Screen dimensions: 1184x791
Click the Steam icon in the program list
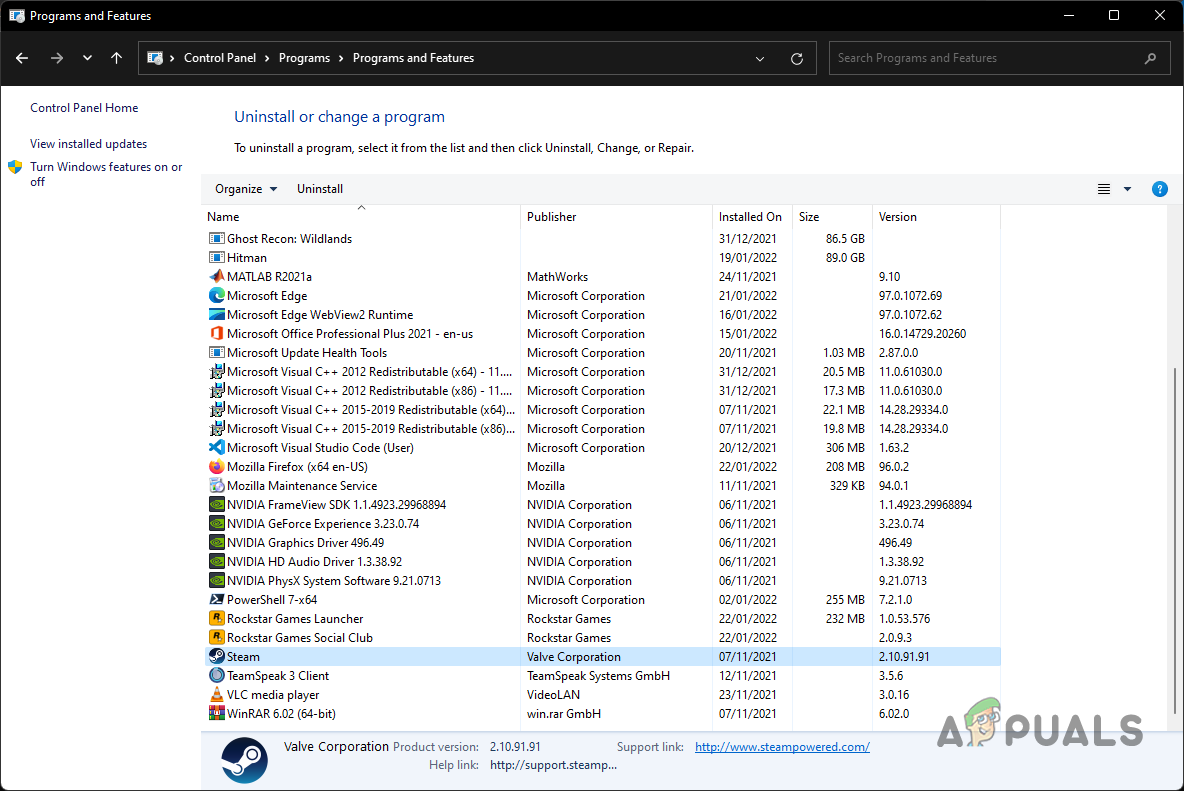(x=217, y=656)
